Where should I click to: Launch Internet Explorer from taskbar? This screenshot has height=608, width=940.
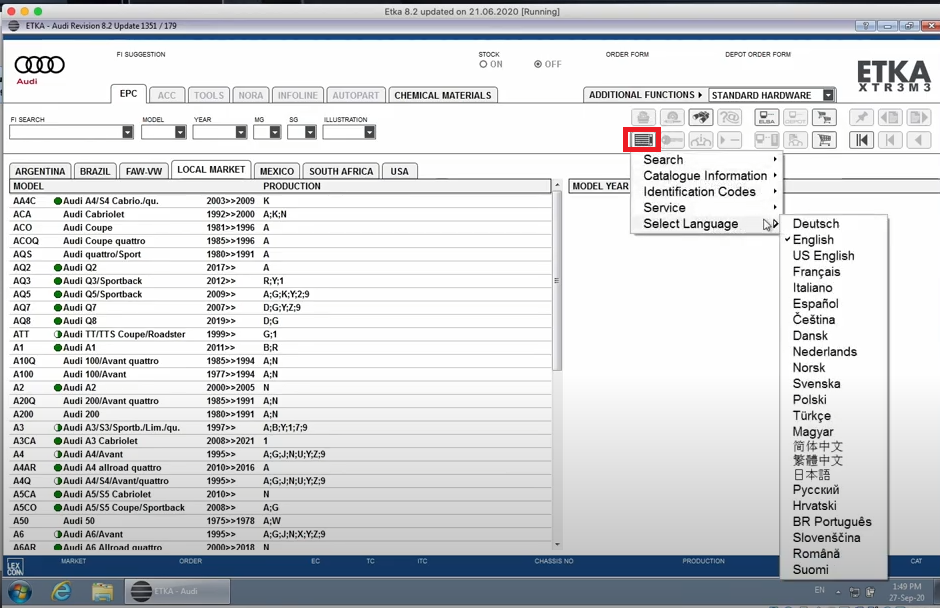click(x=61, y=592)
